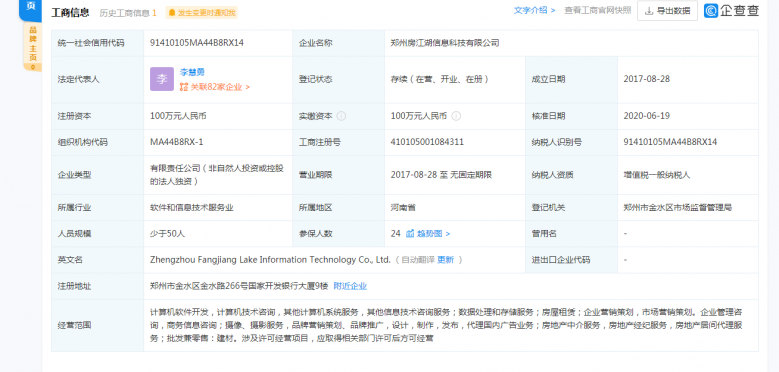The width and height of the screenshot is (779, 372).
Task: Click 自动翻译 label
Action: pos(418,260)
